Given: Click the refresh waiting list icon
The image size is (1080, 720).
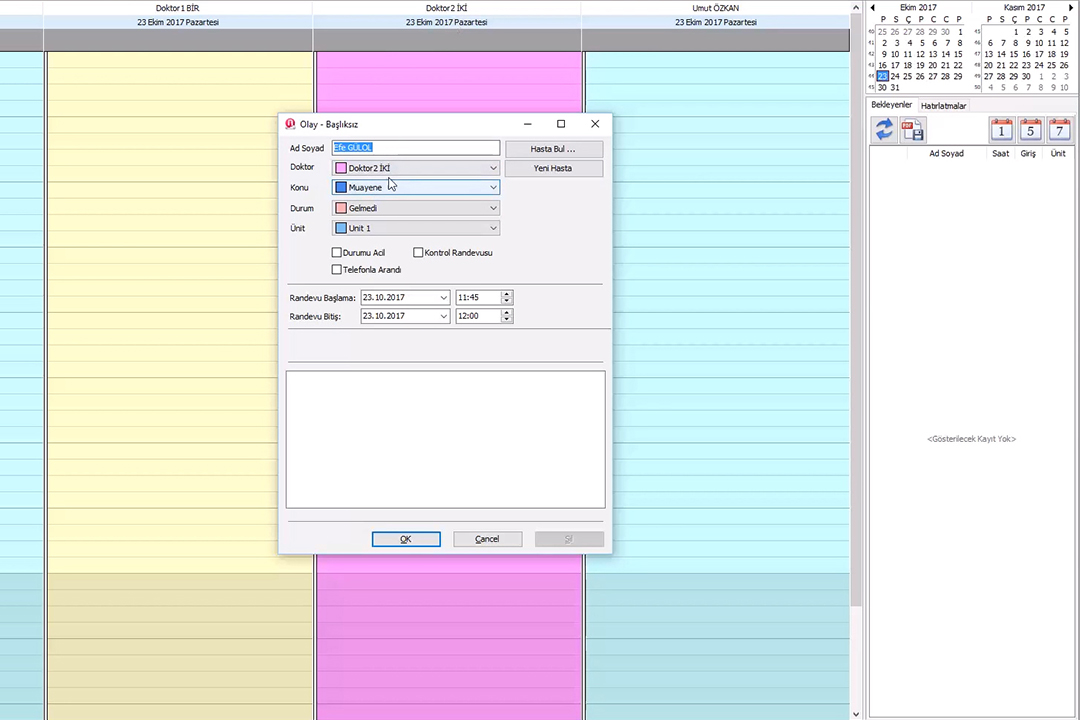Looking at the screenshot, I should pyautogui.click(x=884, y=129).
